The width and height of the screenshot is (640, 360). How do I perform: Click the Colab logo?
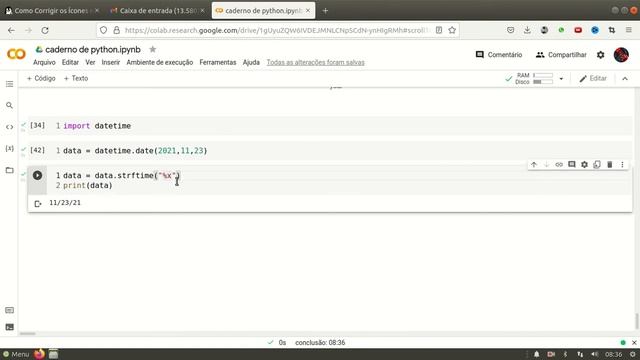tap(16, 54)
